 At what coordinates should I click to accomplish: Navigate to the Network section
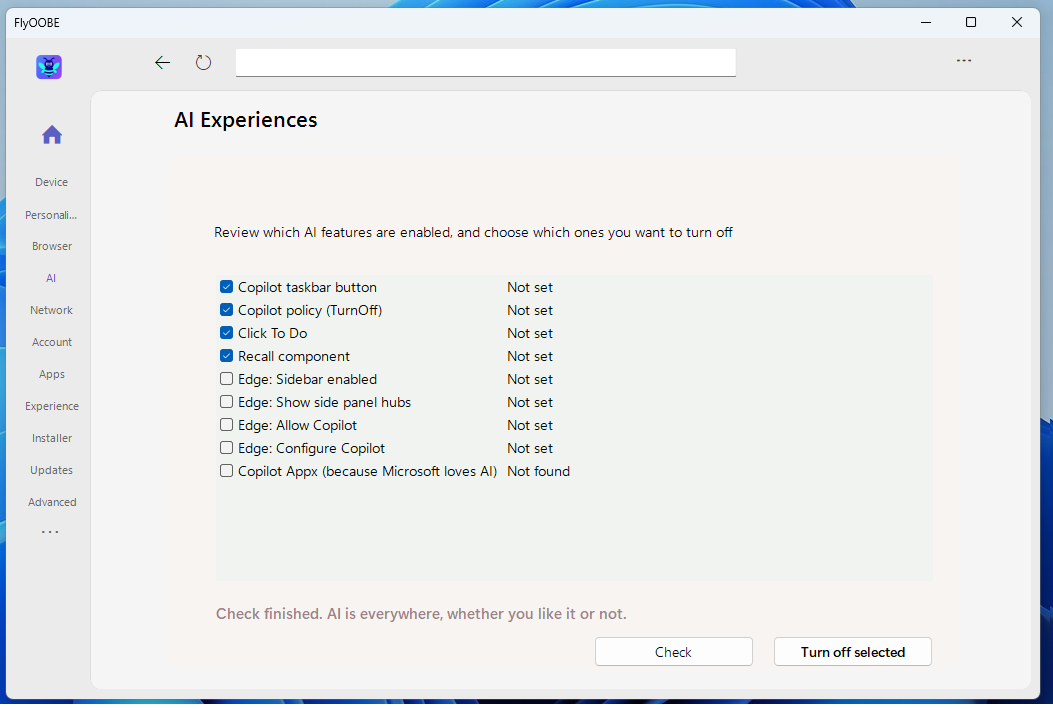click(52, 310)
